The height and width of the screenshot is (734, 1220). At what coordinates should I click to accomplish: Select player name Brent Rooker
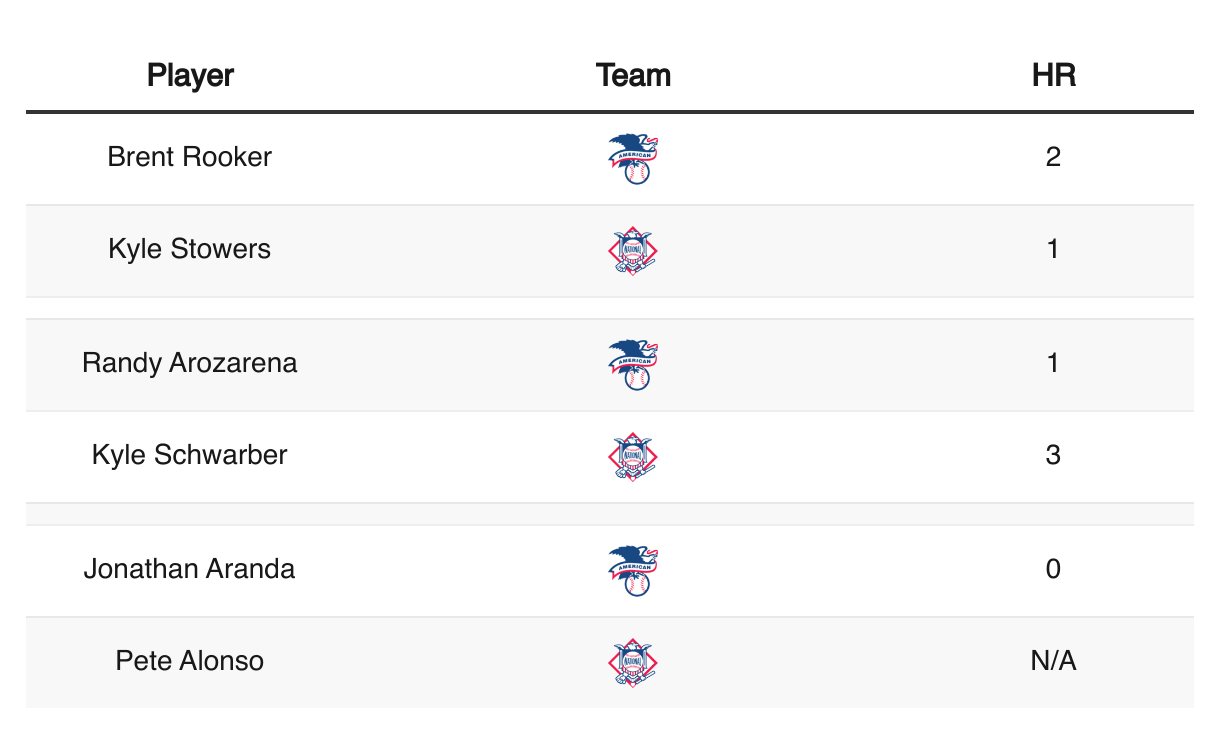(190, 157)
